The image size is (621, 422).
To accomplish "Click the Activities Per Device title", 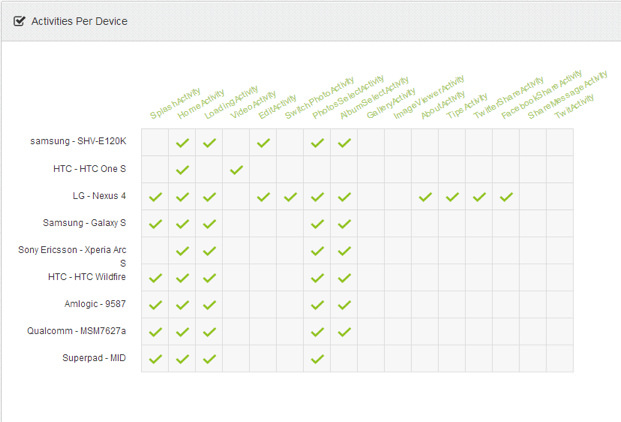I will (79, 20).
